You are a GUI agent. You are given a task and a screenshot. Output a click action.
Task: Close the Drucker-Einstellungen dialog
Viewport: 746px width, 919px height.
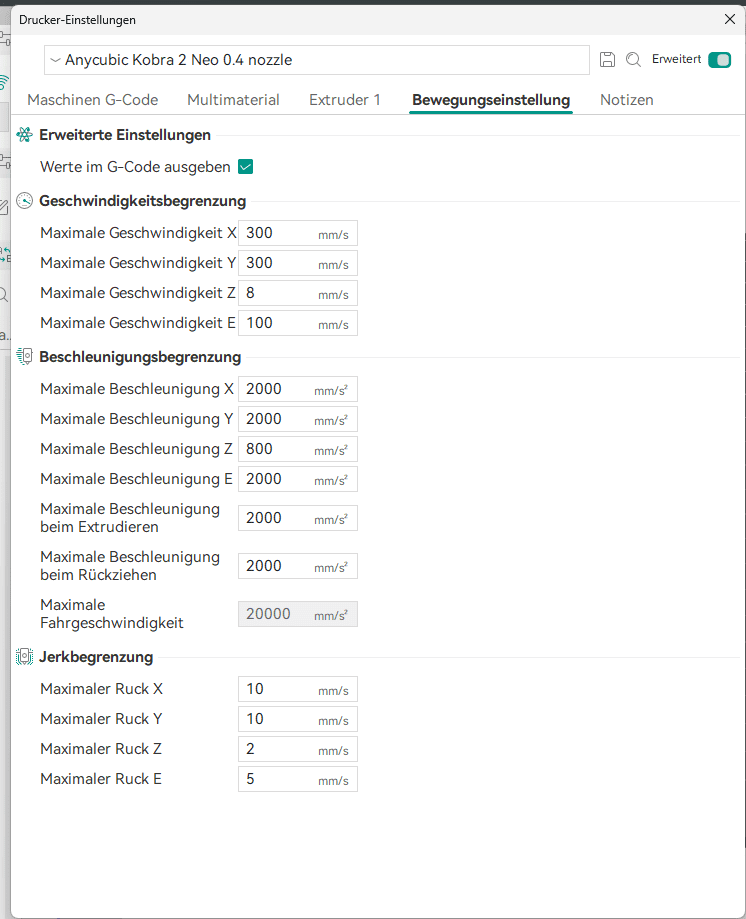pyautogui.click(x=729, y=19)
